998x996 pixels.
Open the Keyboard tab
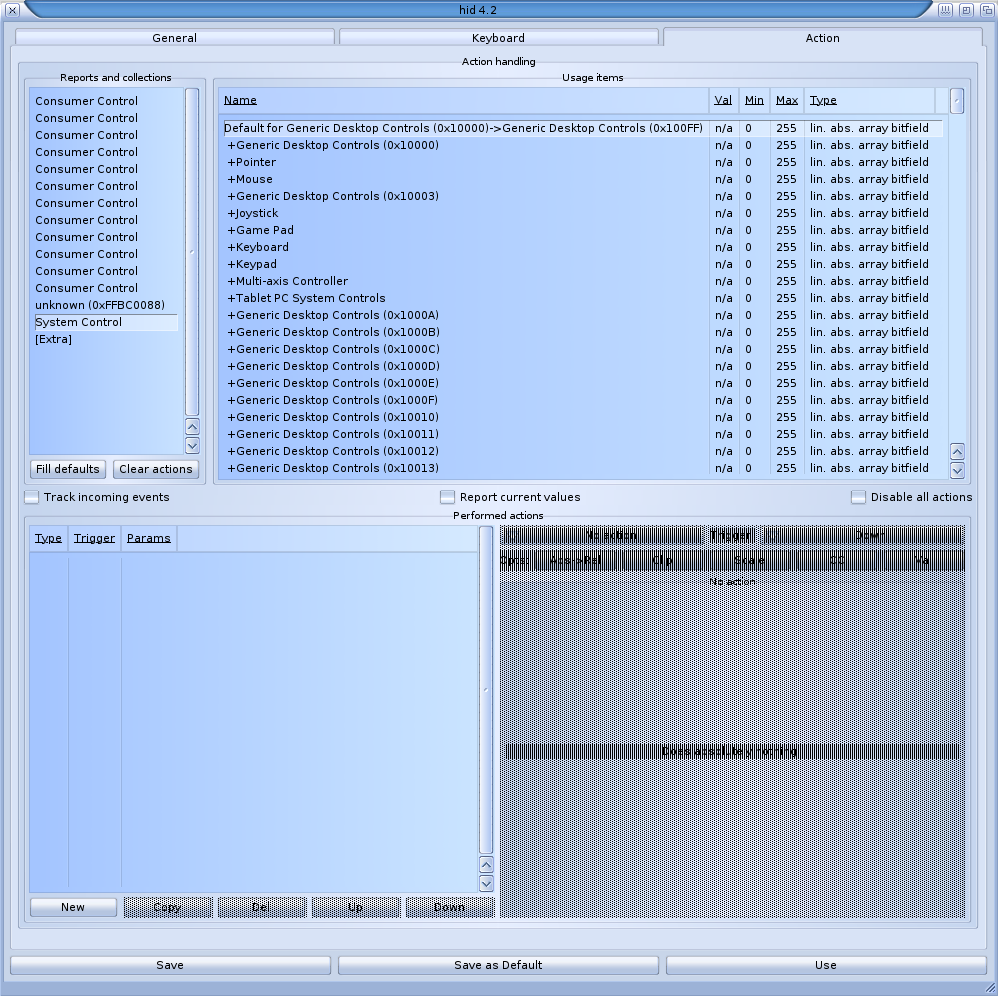pyautogui.click(x=498, y=38)
